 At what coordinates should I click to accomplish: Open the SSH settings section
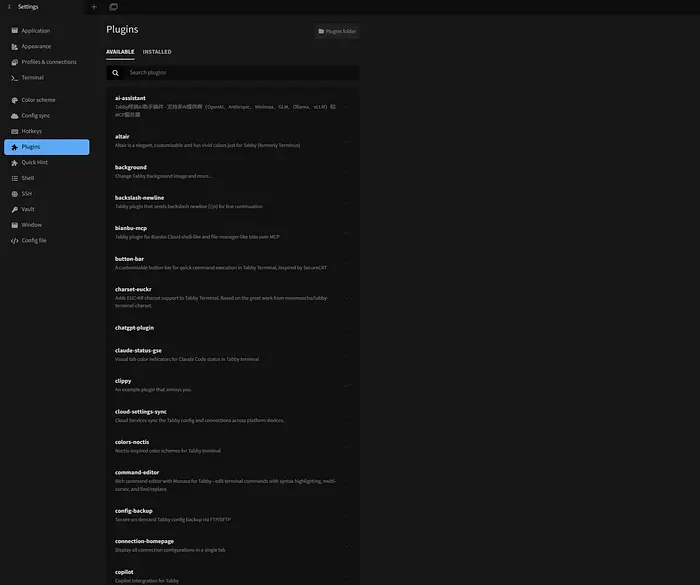[46, 194]
